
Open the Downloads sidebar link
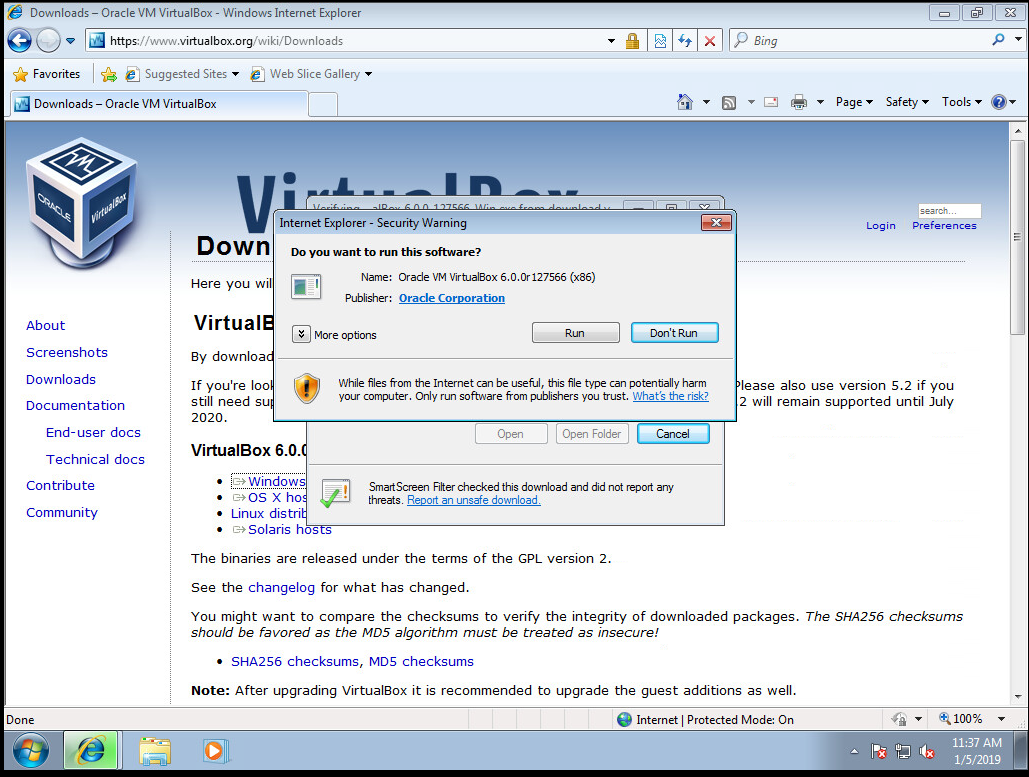(61, 379)
